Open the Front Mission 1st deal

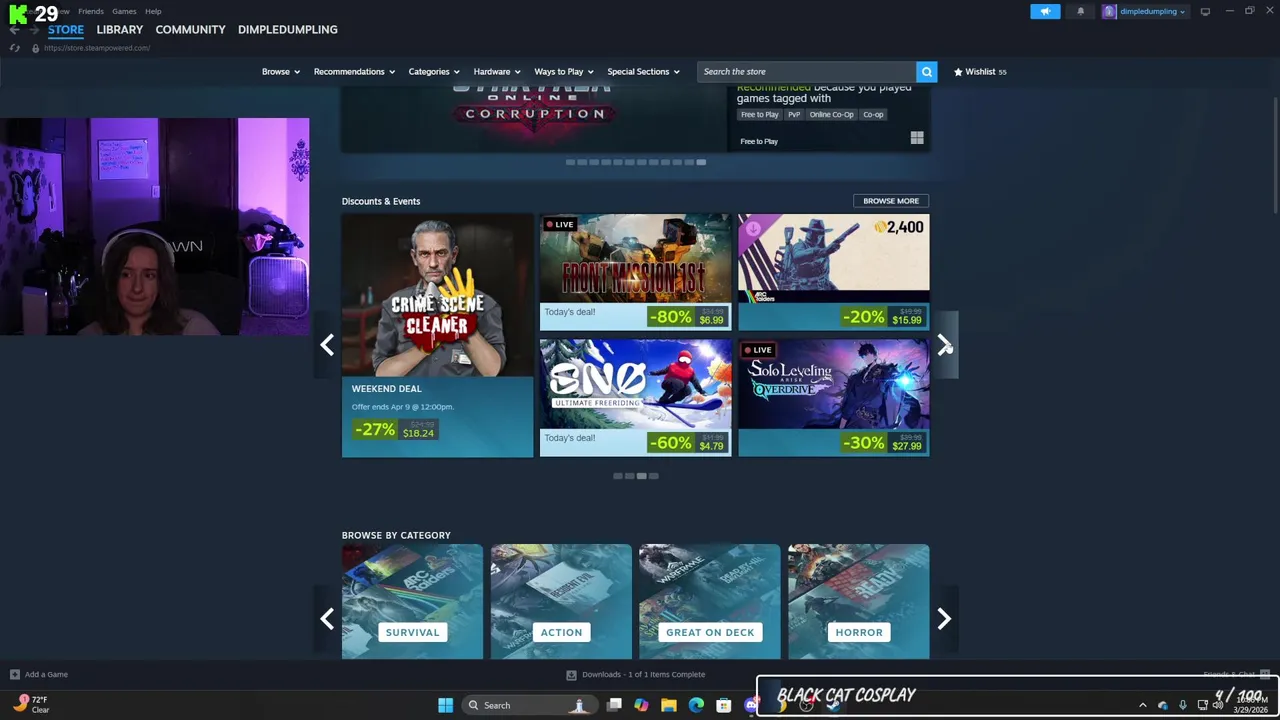pos(635,272)
